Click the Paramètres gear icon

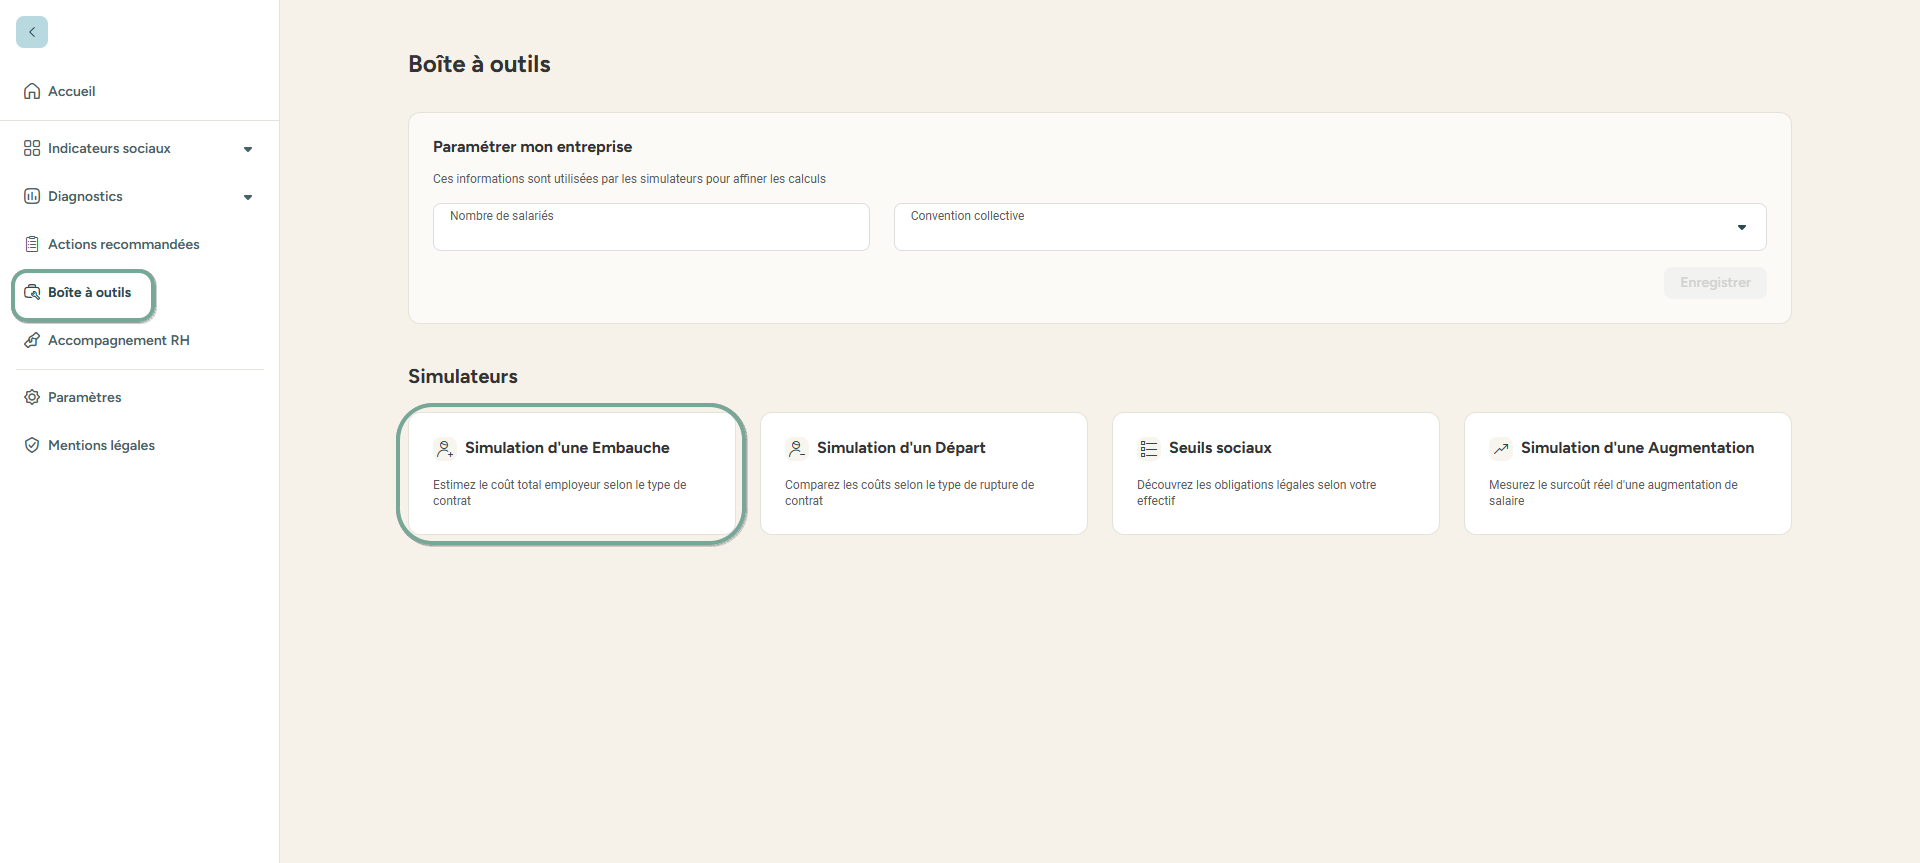pos(32,397)
